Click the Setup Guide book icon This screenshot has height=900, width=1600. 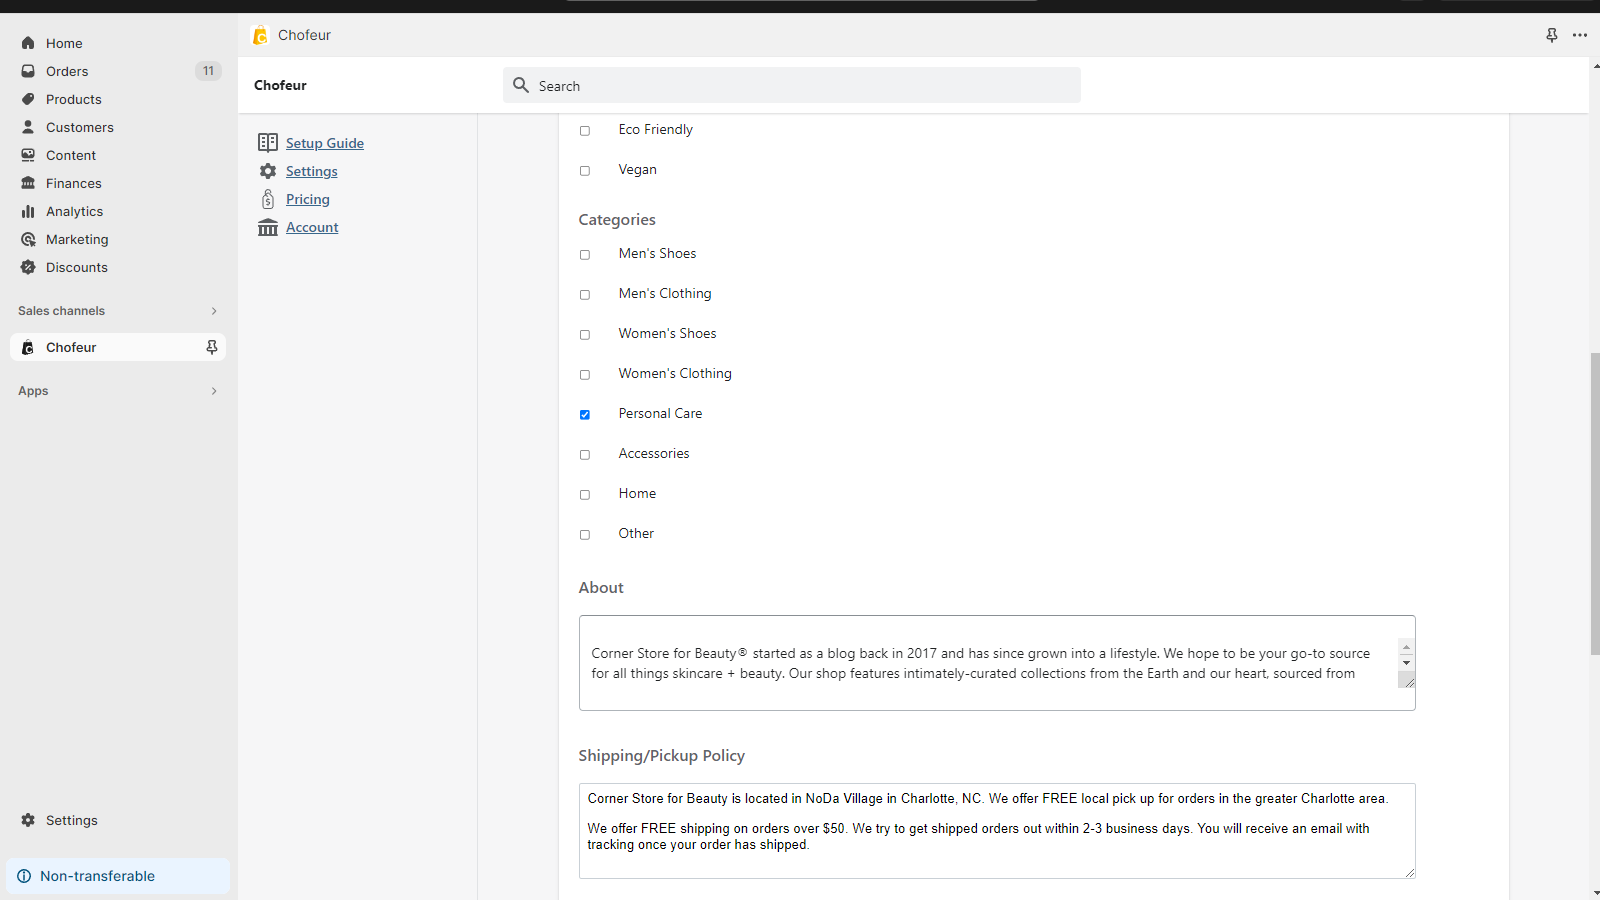268,143
